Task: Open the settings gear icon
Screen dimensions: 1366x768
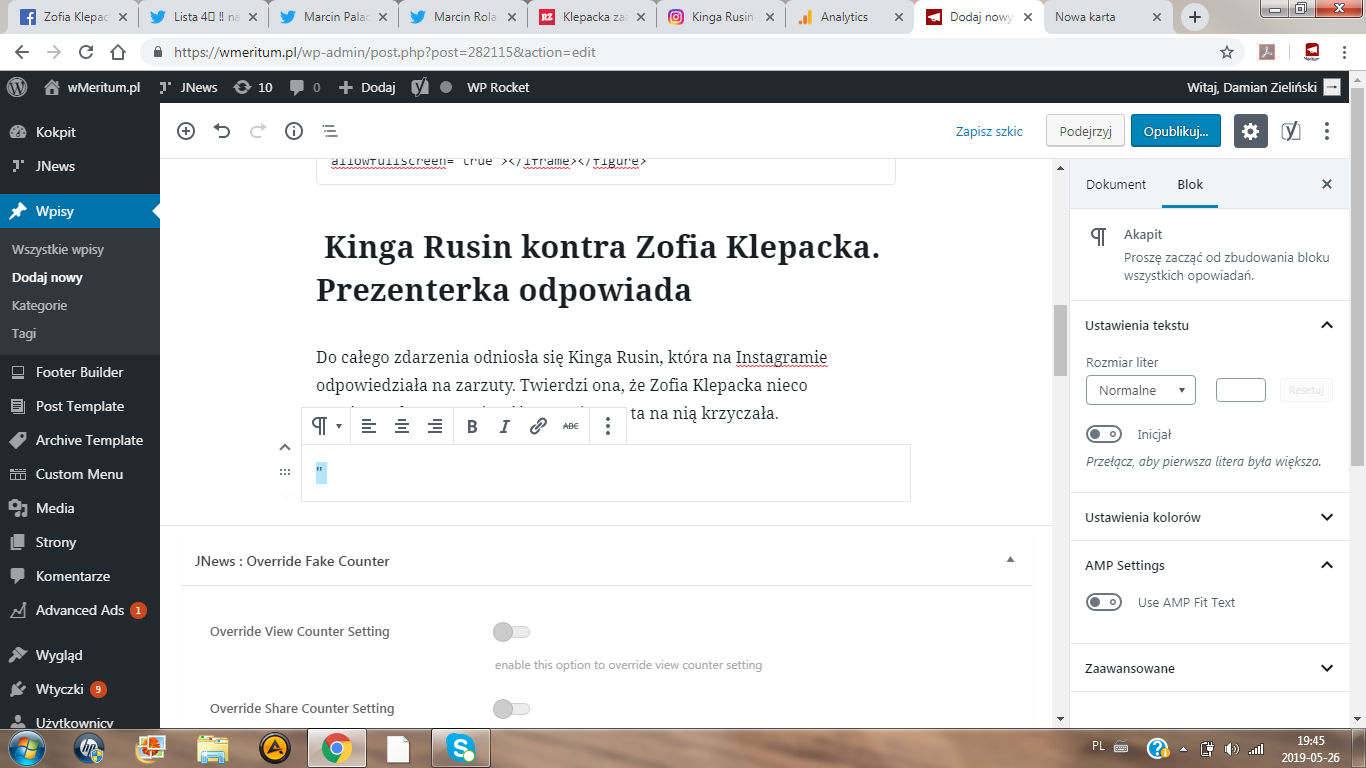Action: pos(1250,131)
